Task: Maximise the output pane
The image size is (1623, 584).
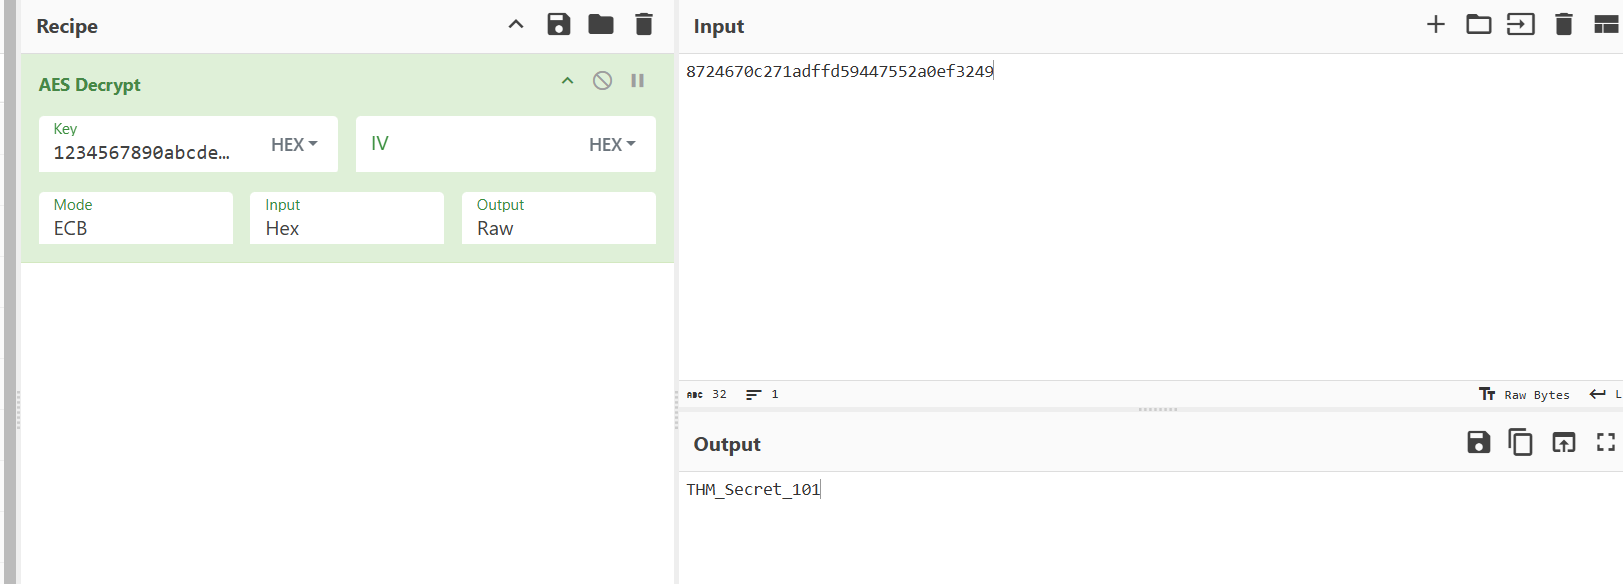Action: [1606, 442]
